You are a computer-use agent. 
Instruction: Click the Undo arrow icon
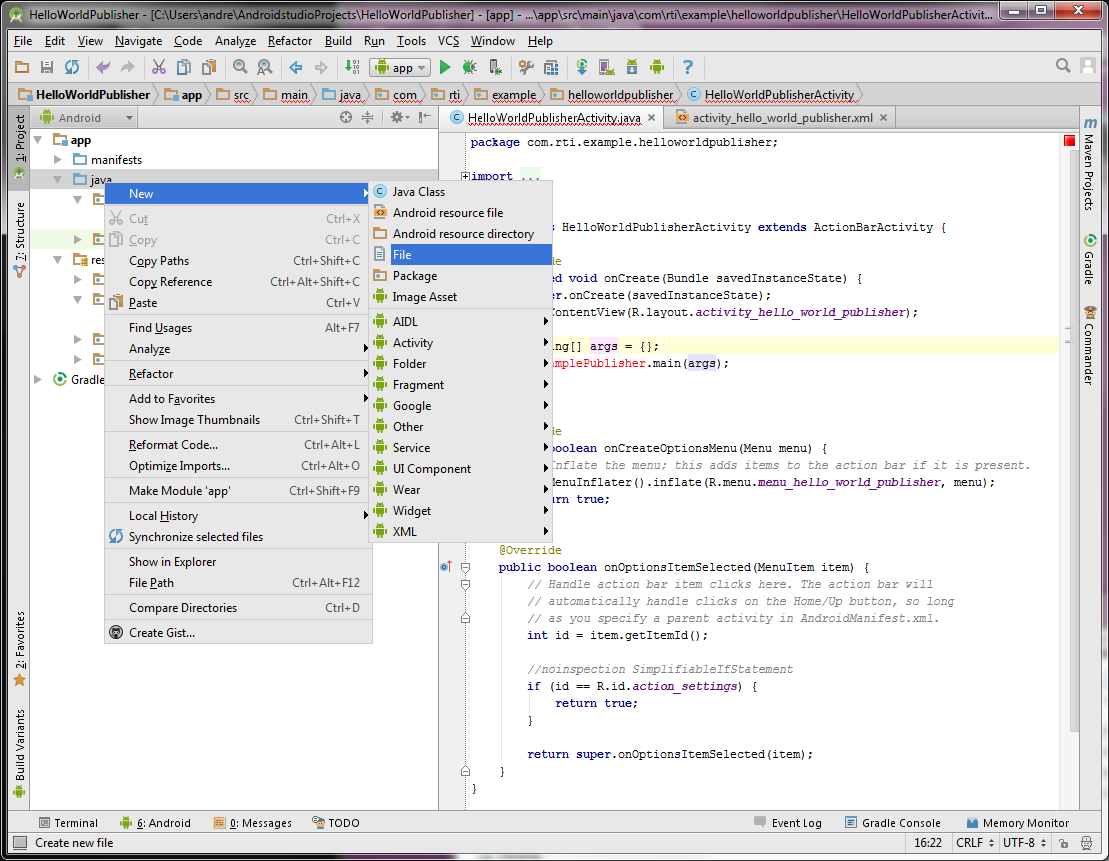(x=103, y=67)
